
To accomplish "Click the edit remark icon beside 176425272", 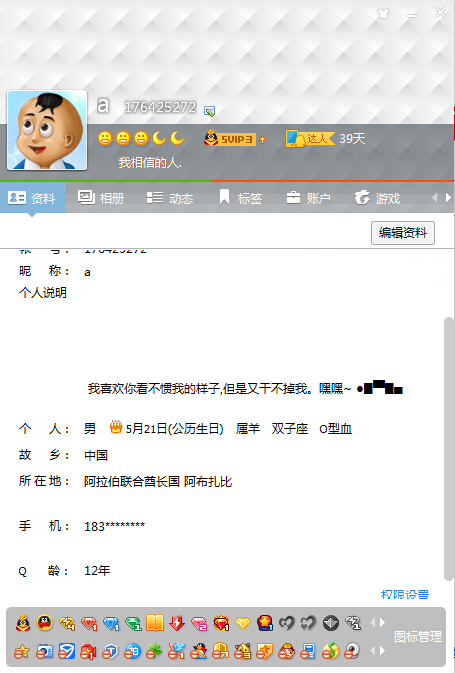I will click(209, 111).
